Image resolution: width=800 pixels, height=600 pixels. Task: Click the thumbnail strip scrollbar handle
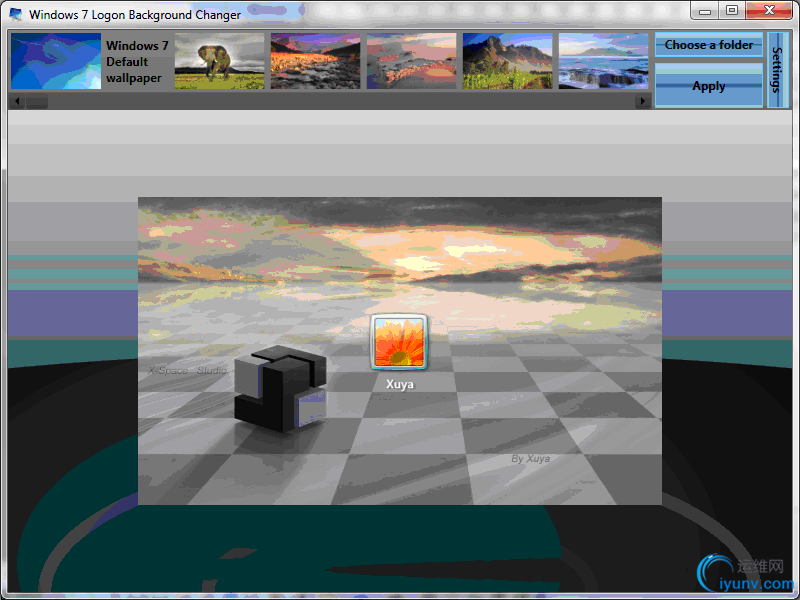(x=37, y=101)
